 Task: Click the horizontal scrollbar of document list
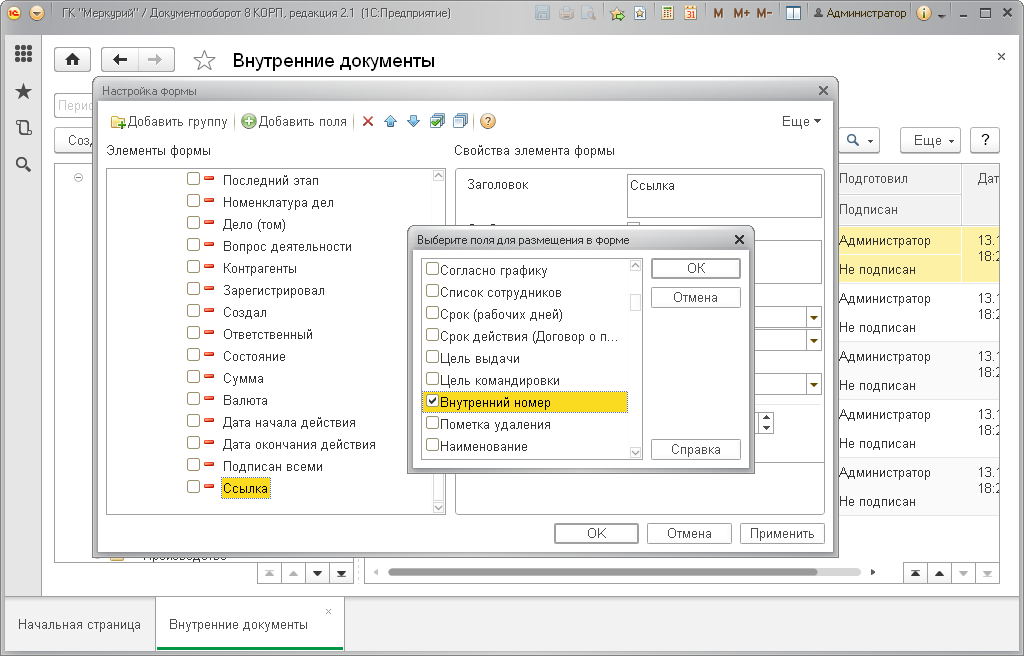click(x=602, y=572)
